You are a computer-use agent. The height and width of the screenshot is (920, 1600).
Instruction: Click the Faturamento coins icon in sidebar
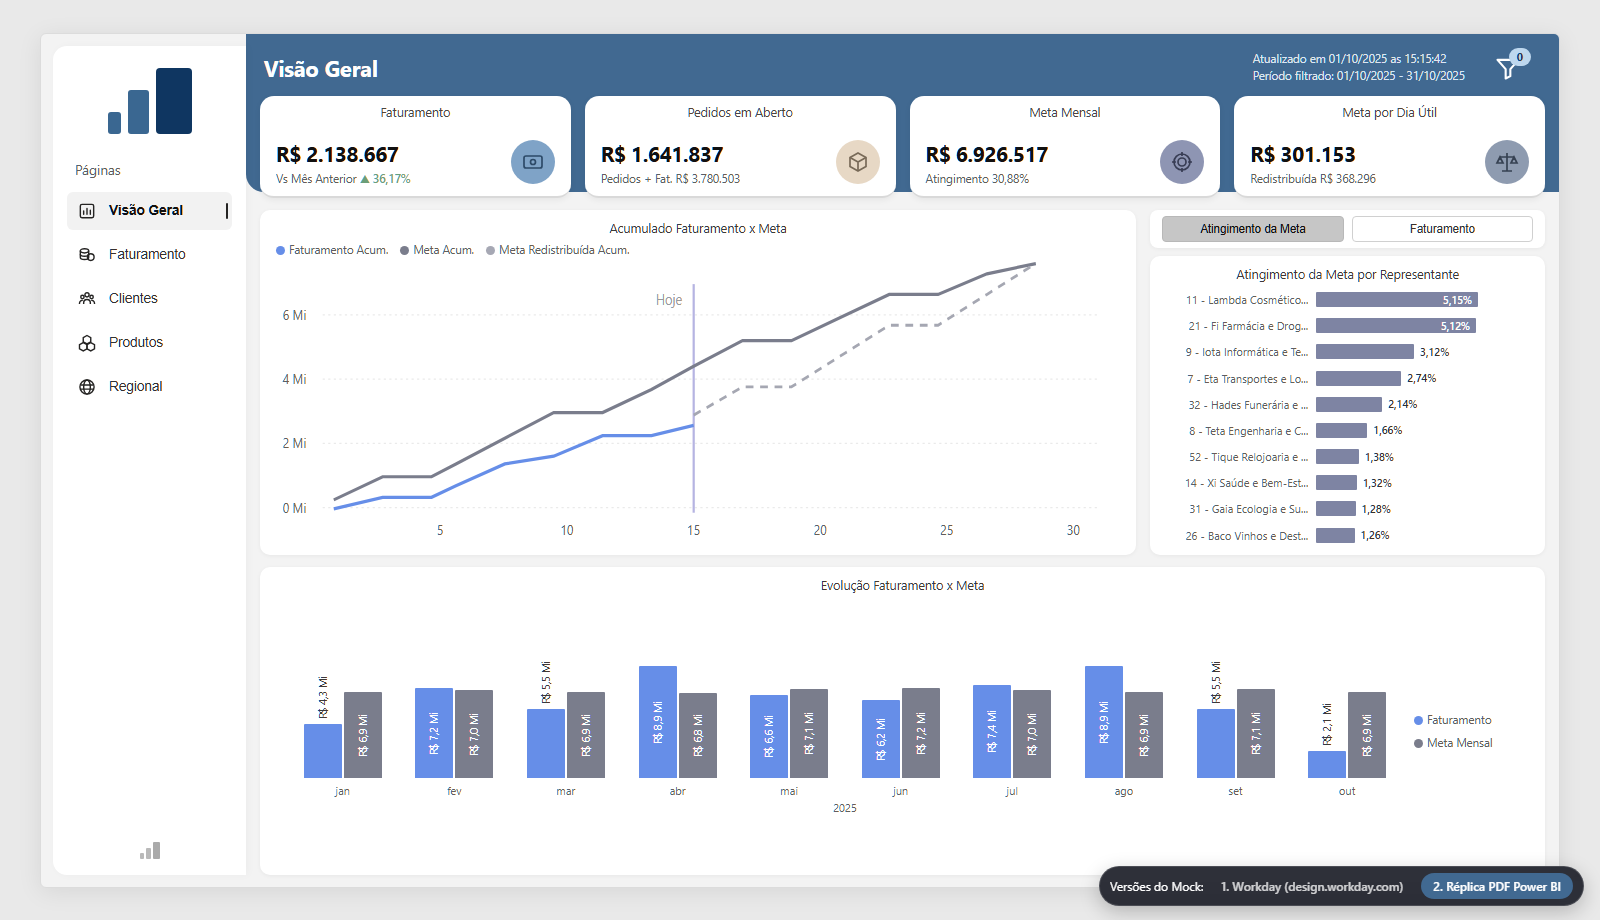pos(87,255)
